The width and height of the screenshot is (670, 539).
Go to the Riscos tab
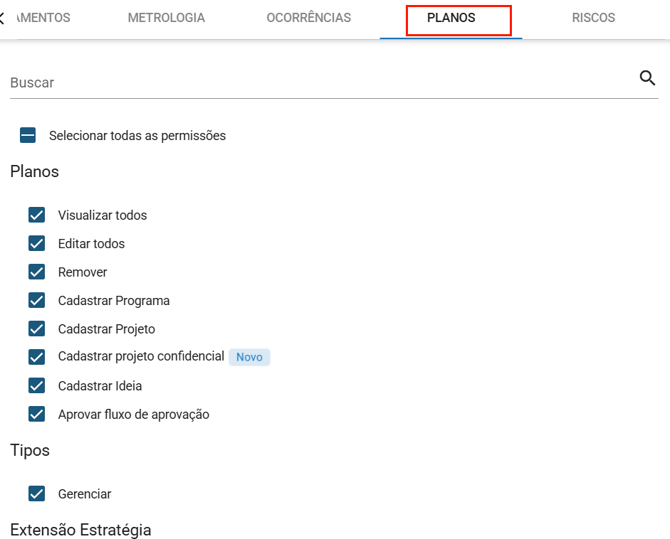coord(593,18)
